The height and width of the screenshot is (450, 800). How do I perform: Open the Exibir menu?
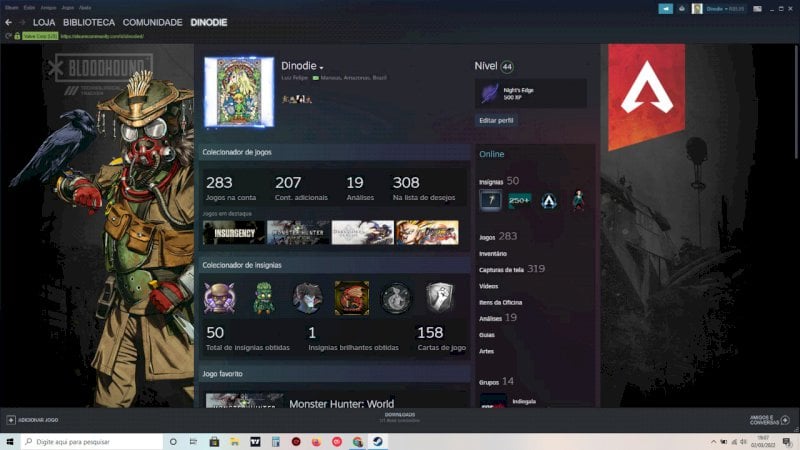[30, 8]
